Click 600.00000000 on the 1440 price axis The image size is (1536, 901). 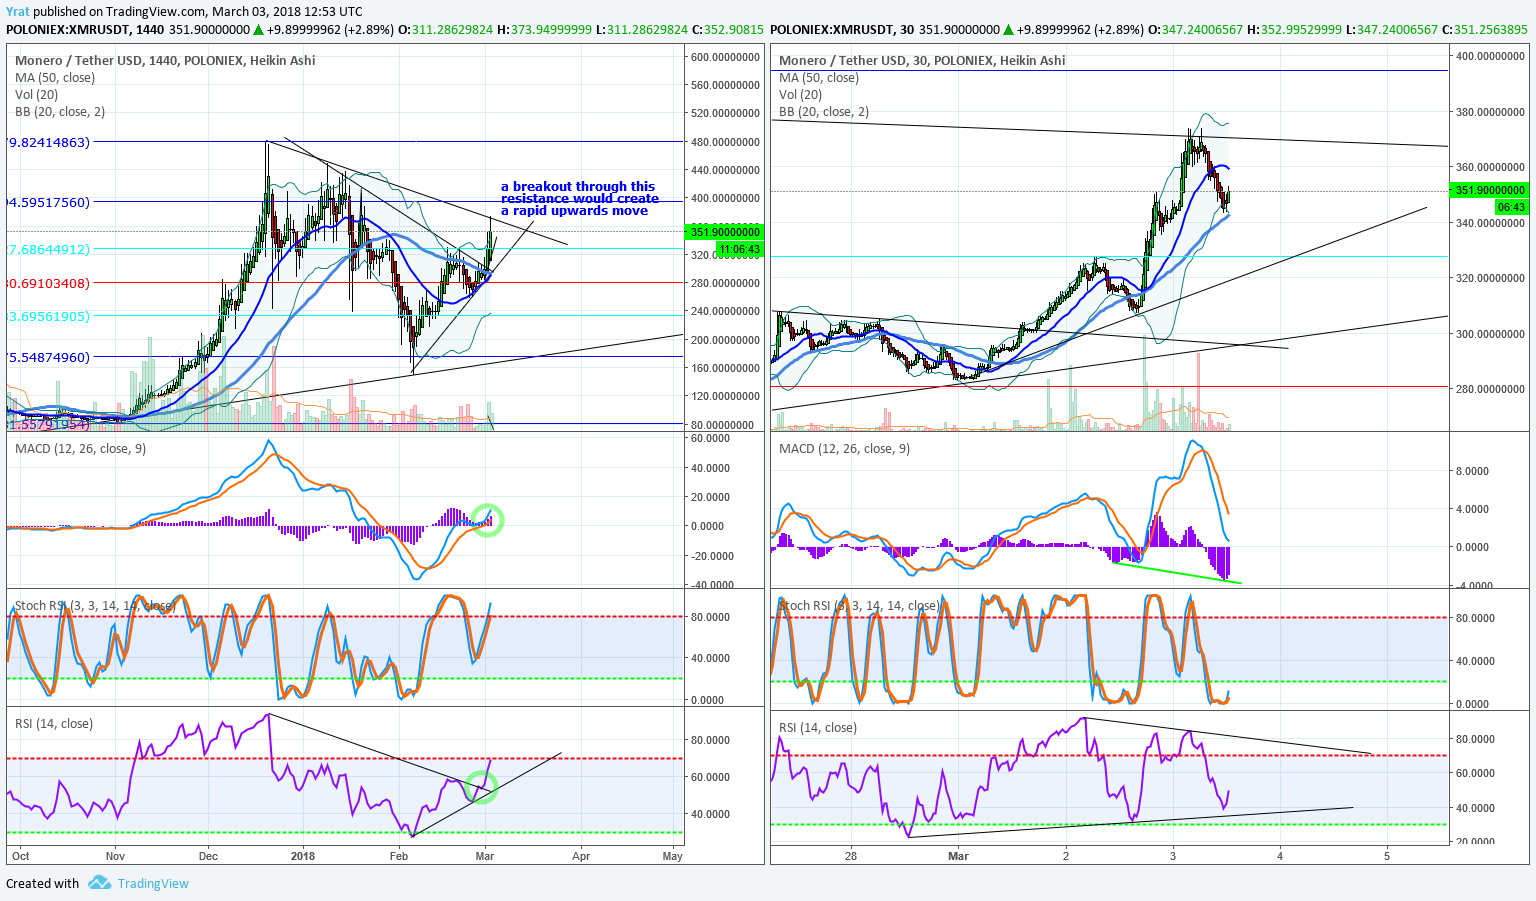coord(726,57)
